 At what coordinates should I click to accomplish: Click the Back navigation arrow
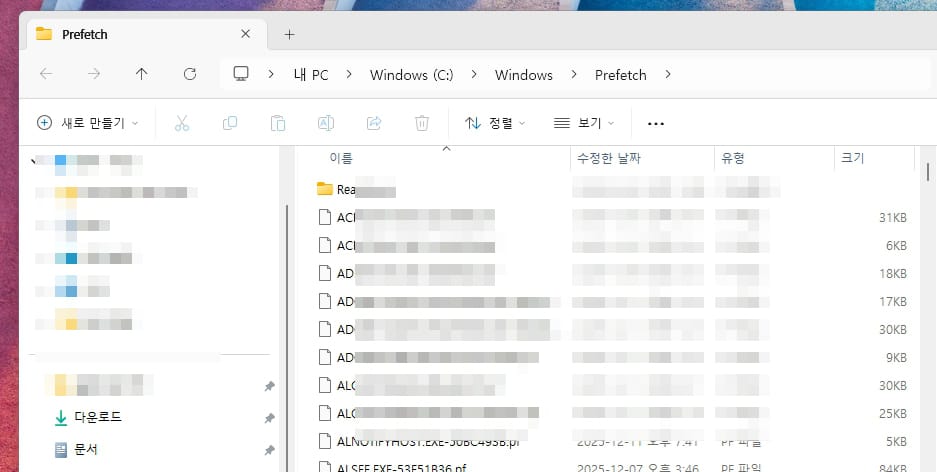(x=46, y=74)
